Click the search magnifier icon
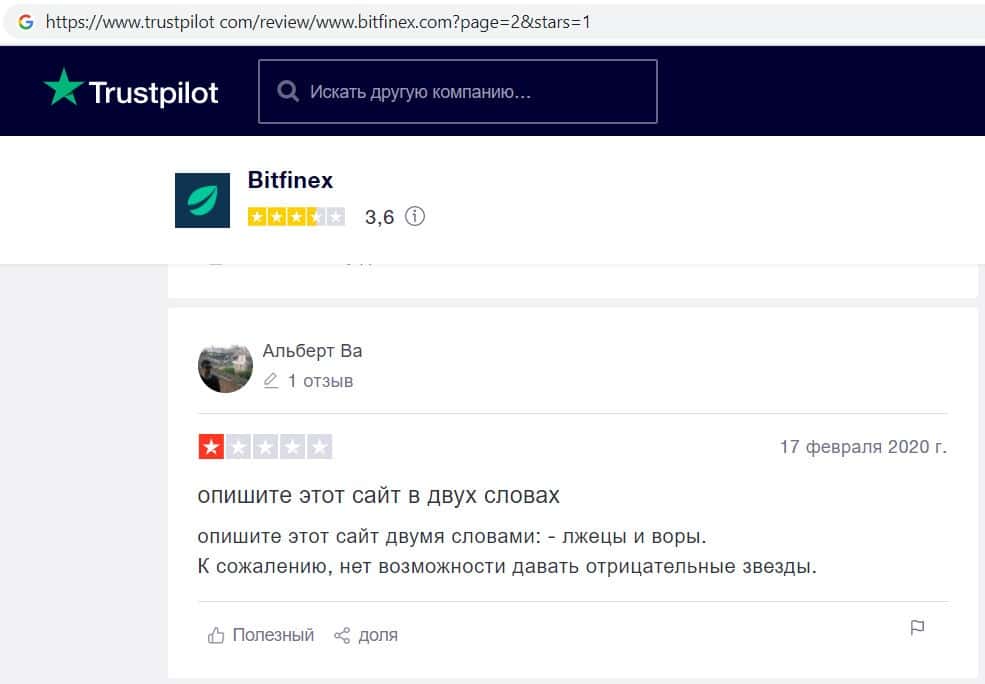Screen dimensions: 985x684 [288, 91]
